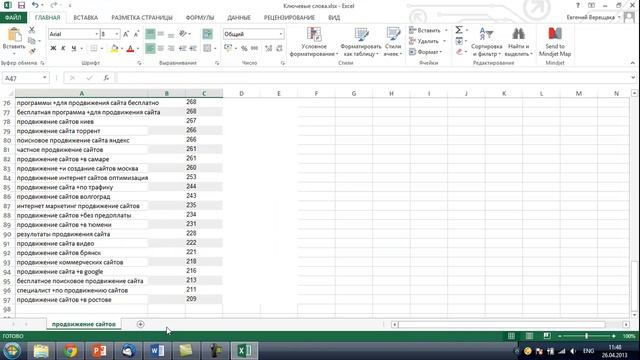Toggle center horizontal alignment button
This screenshot has height=360, width=640.
(x=161, y=49)
